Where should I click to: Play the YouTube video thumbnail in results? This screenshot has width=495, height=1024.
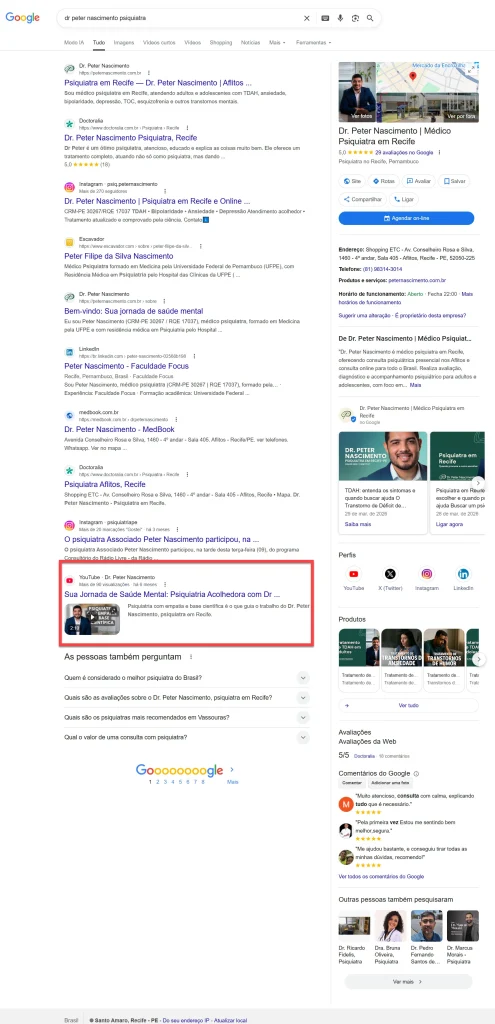(92, 619)
